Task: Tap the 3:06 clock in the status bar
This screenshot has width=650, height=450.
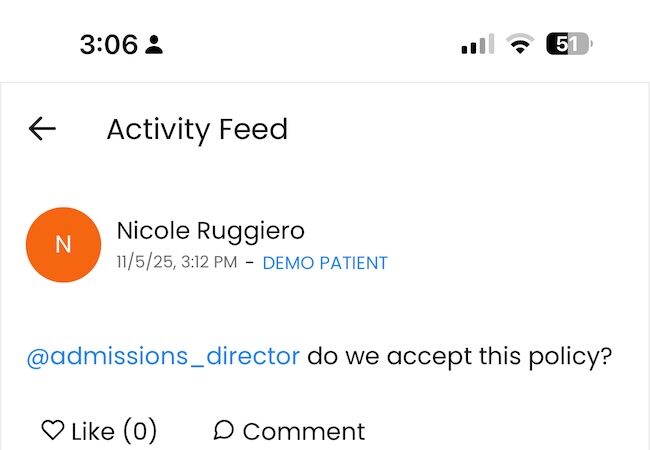Action: [108, 45]
